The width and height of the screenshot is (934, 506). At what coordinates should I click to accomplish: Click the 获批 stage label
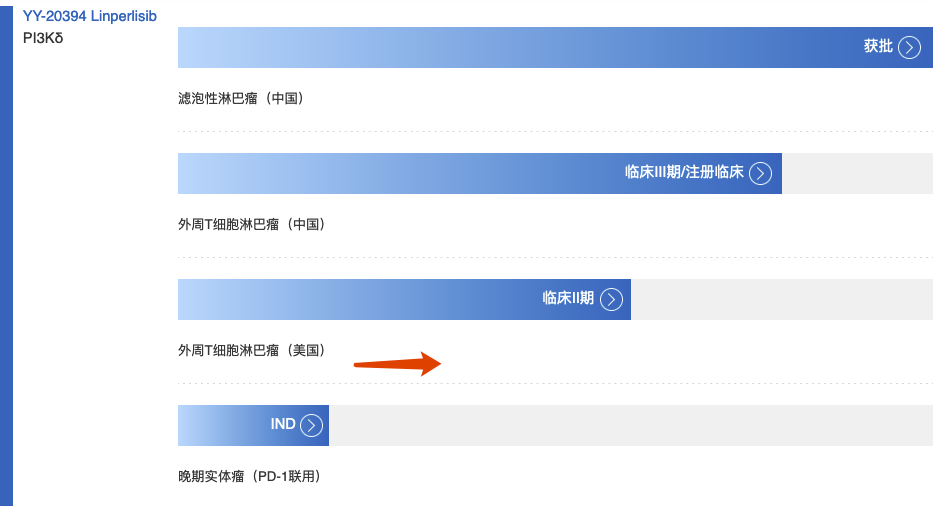(877, 46)
